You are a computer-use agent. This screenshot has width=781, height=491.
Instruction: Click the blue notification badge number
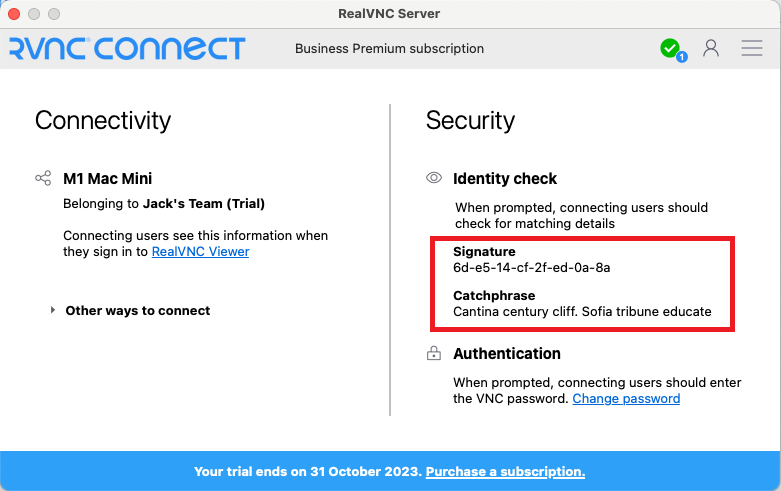pos(682,57)
